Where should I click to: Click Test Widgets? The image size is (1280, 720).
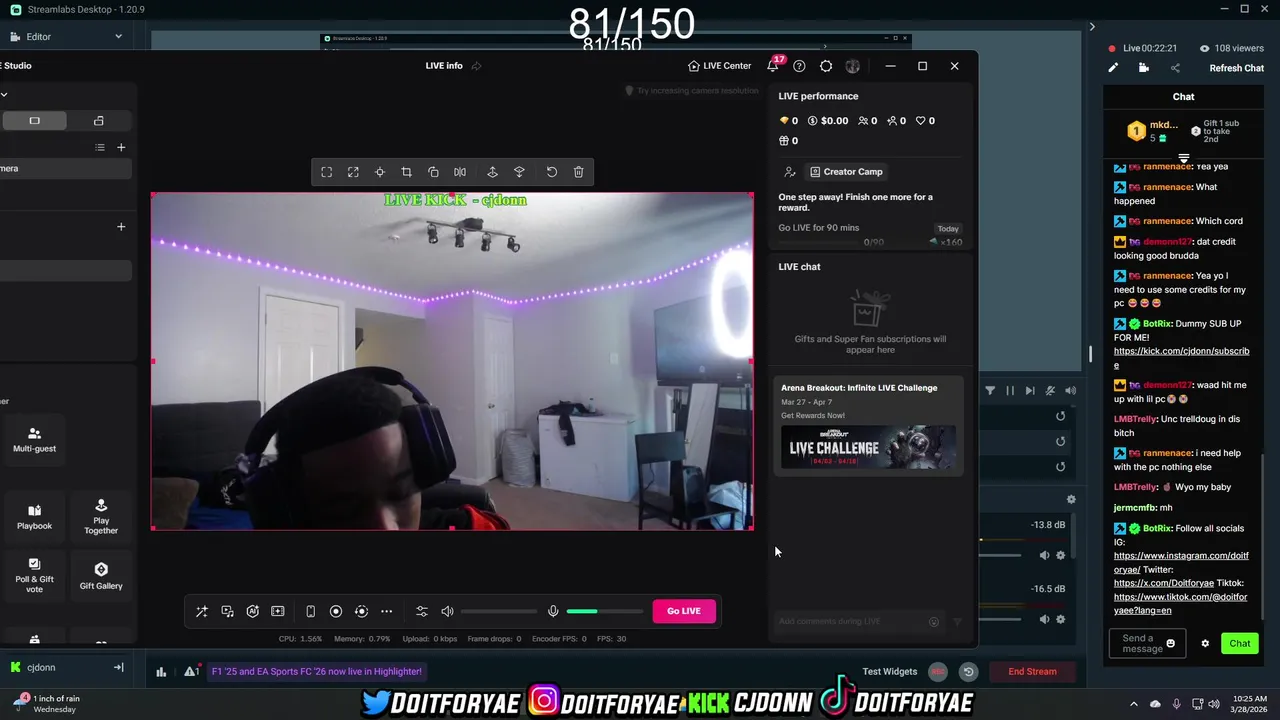pyautogui.click(x=890, y=672)
